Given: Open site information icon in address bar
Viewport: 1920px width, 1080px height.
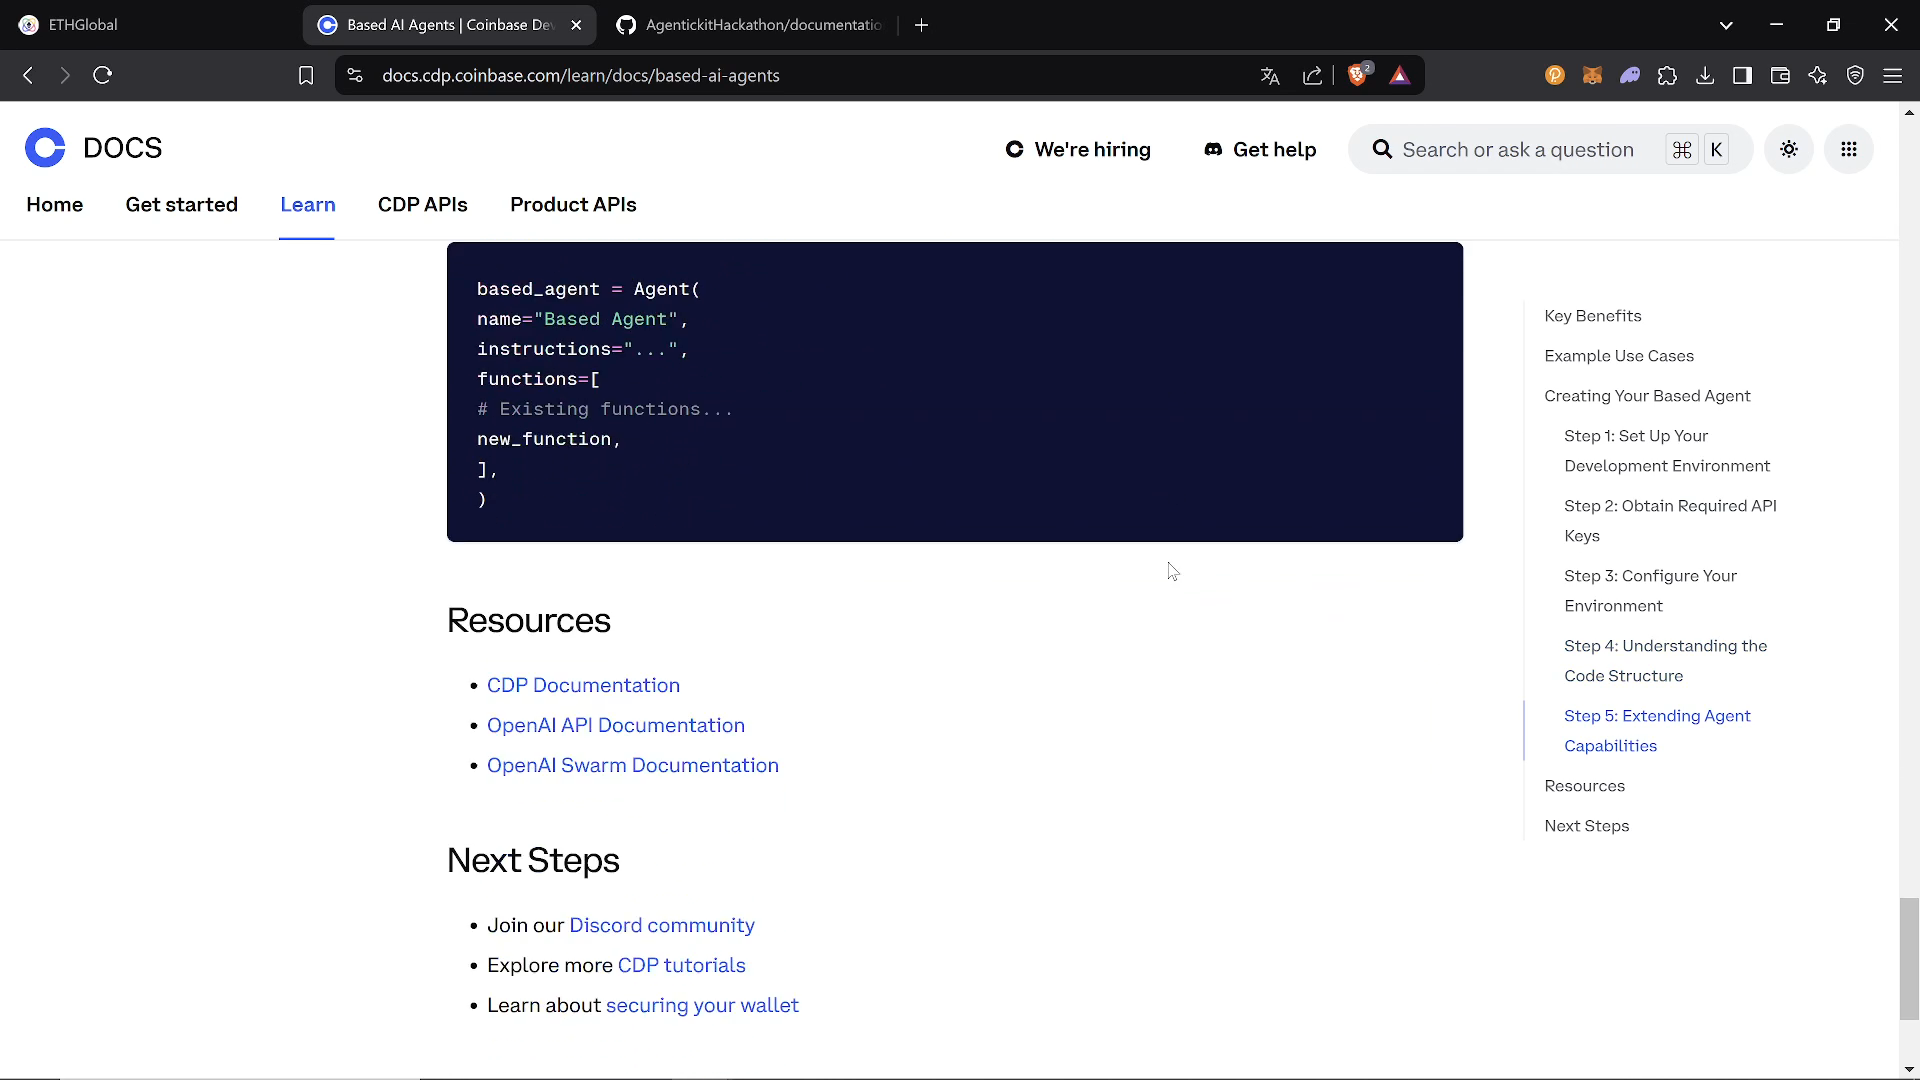Looking at the screenshot, I should [355, 75].
